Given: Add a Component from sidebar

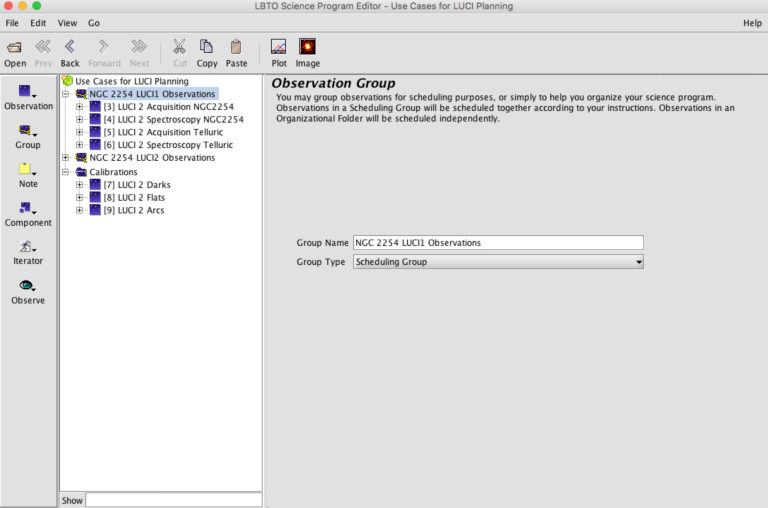Looking at the screenshot, I should pos(28,215).
